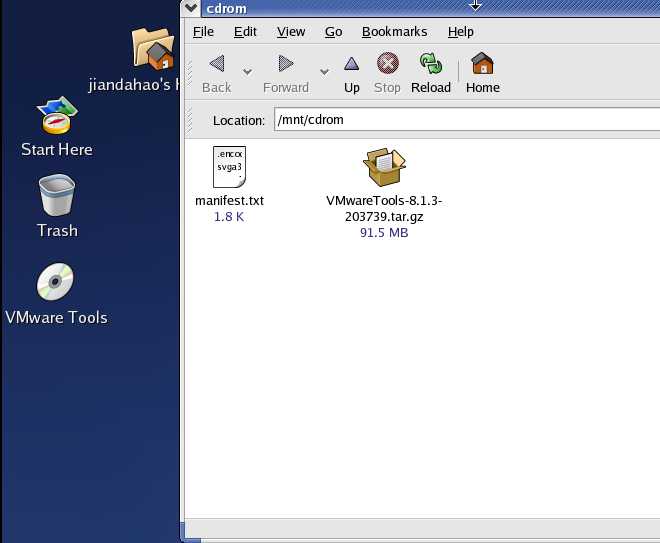Image resolution: width=660 pixels, height=543 pixels.
Task: Open the Back history dropdown arrow
Action: [248, 72]
